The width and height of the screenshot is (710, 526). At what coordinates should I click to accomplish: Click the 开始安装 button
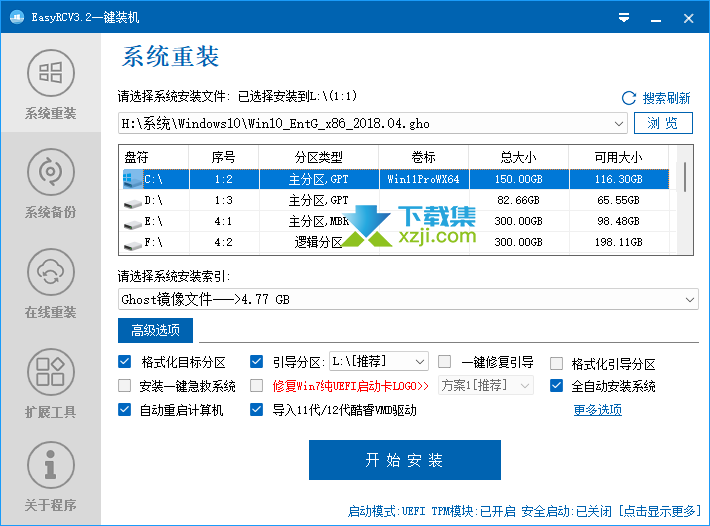(x=405, y=460)
